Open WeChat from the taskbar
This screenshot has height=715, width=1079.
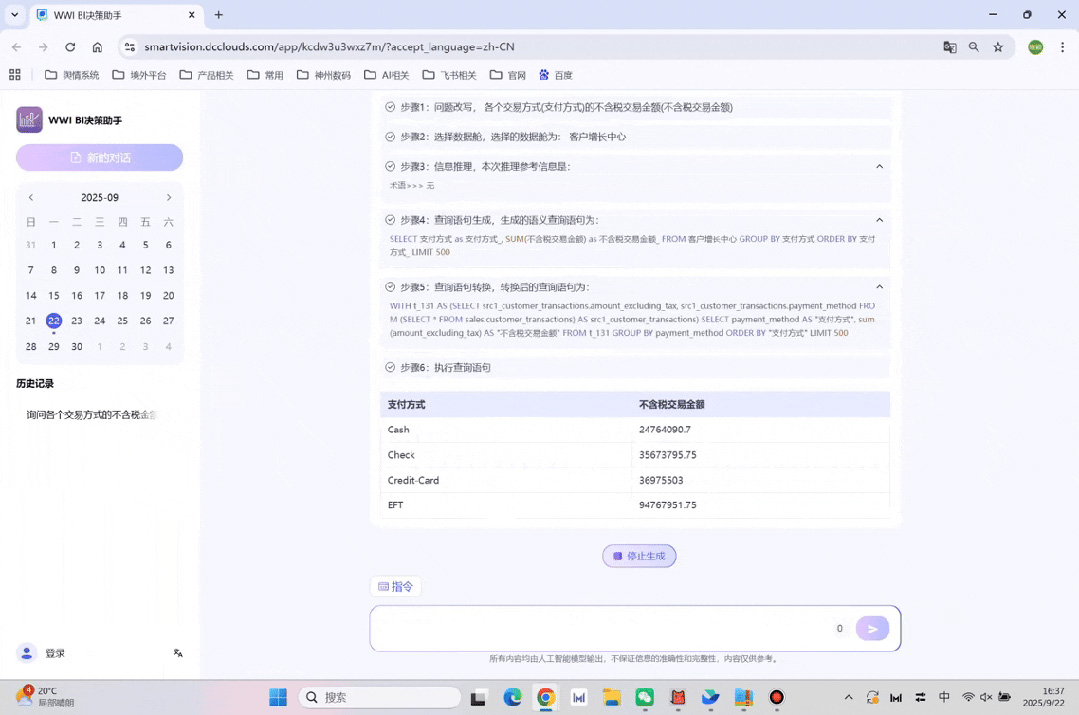(645, 697)
